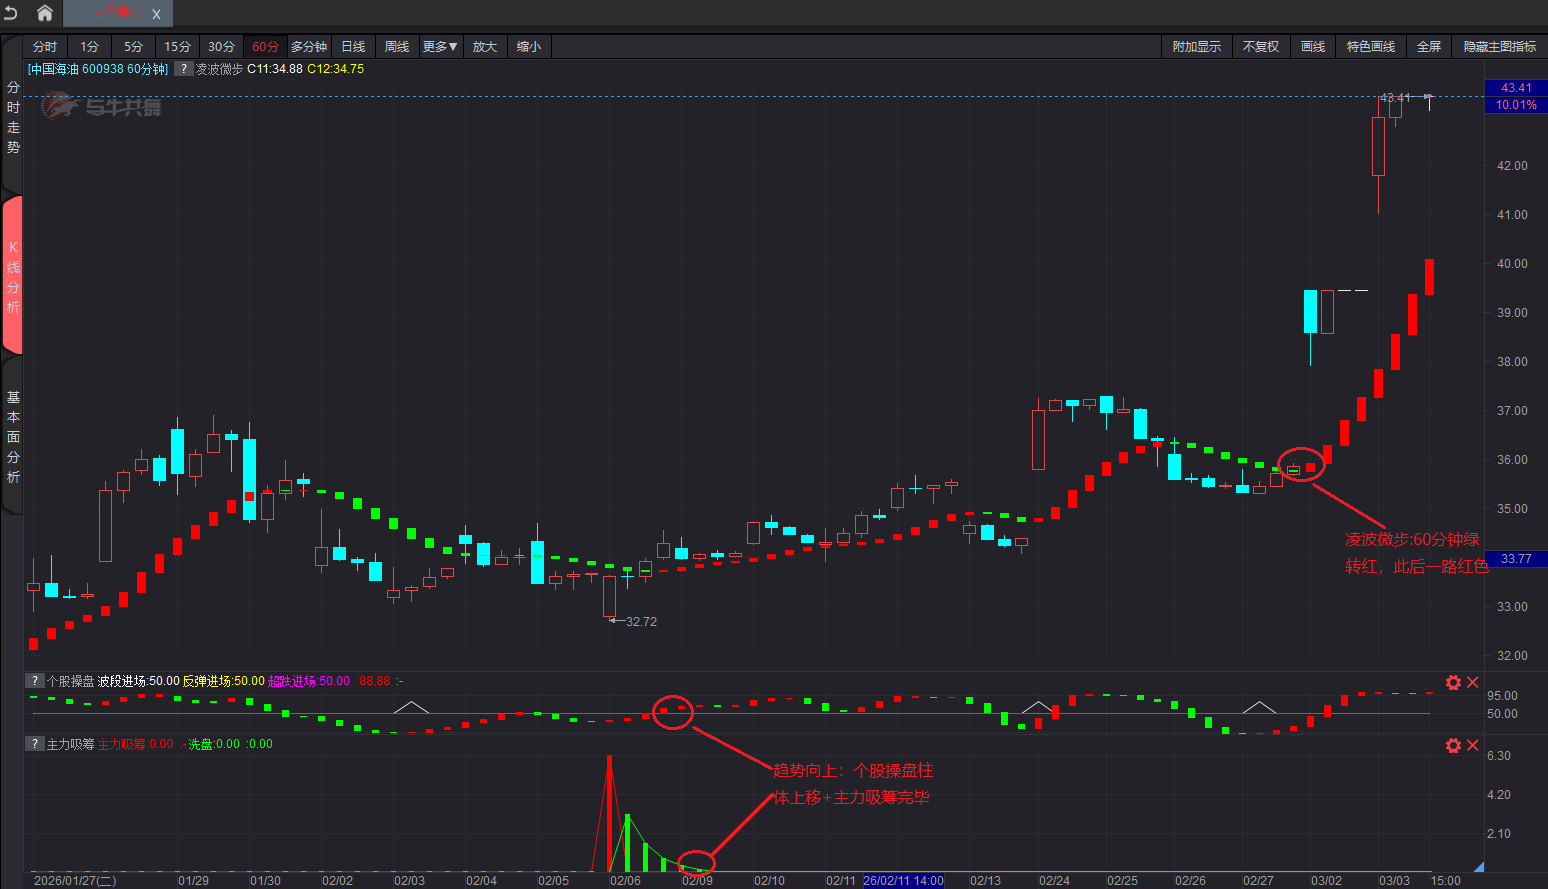Open settings gear for 主力吸筹 panel
Screen dimensions: 1548x889
(1453, 746)
